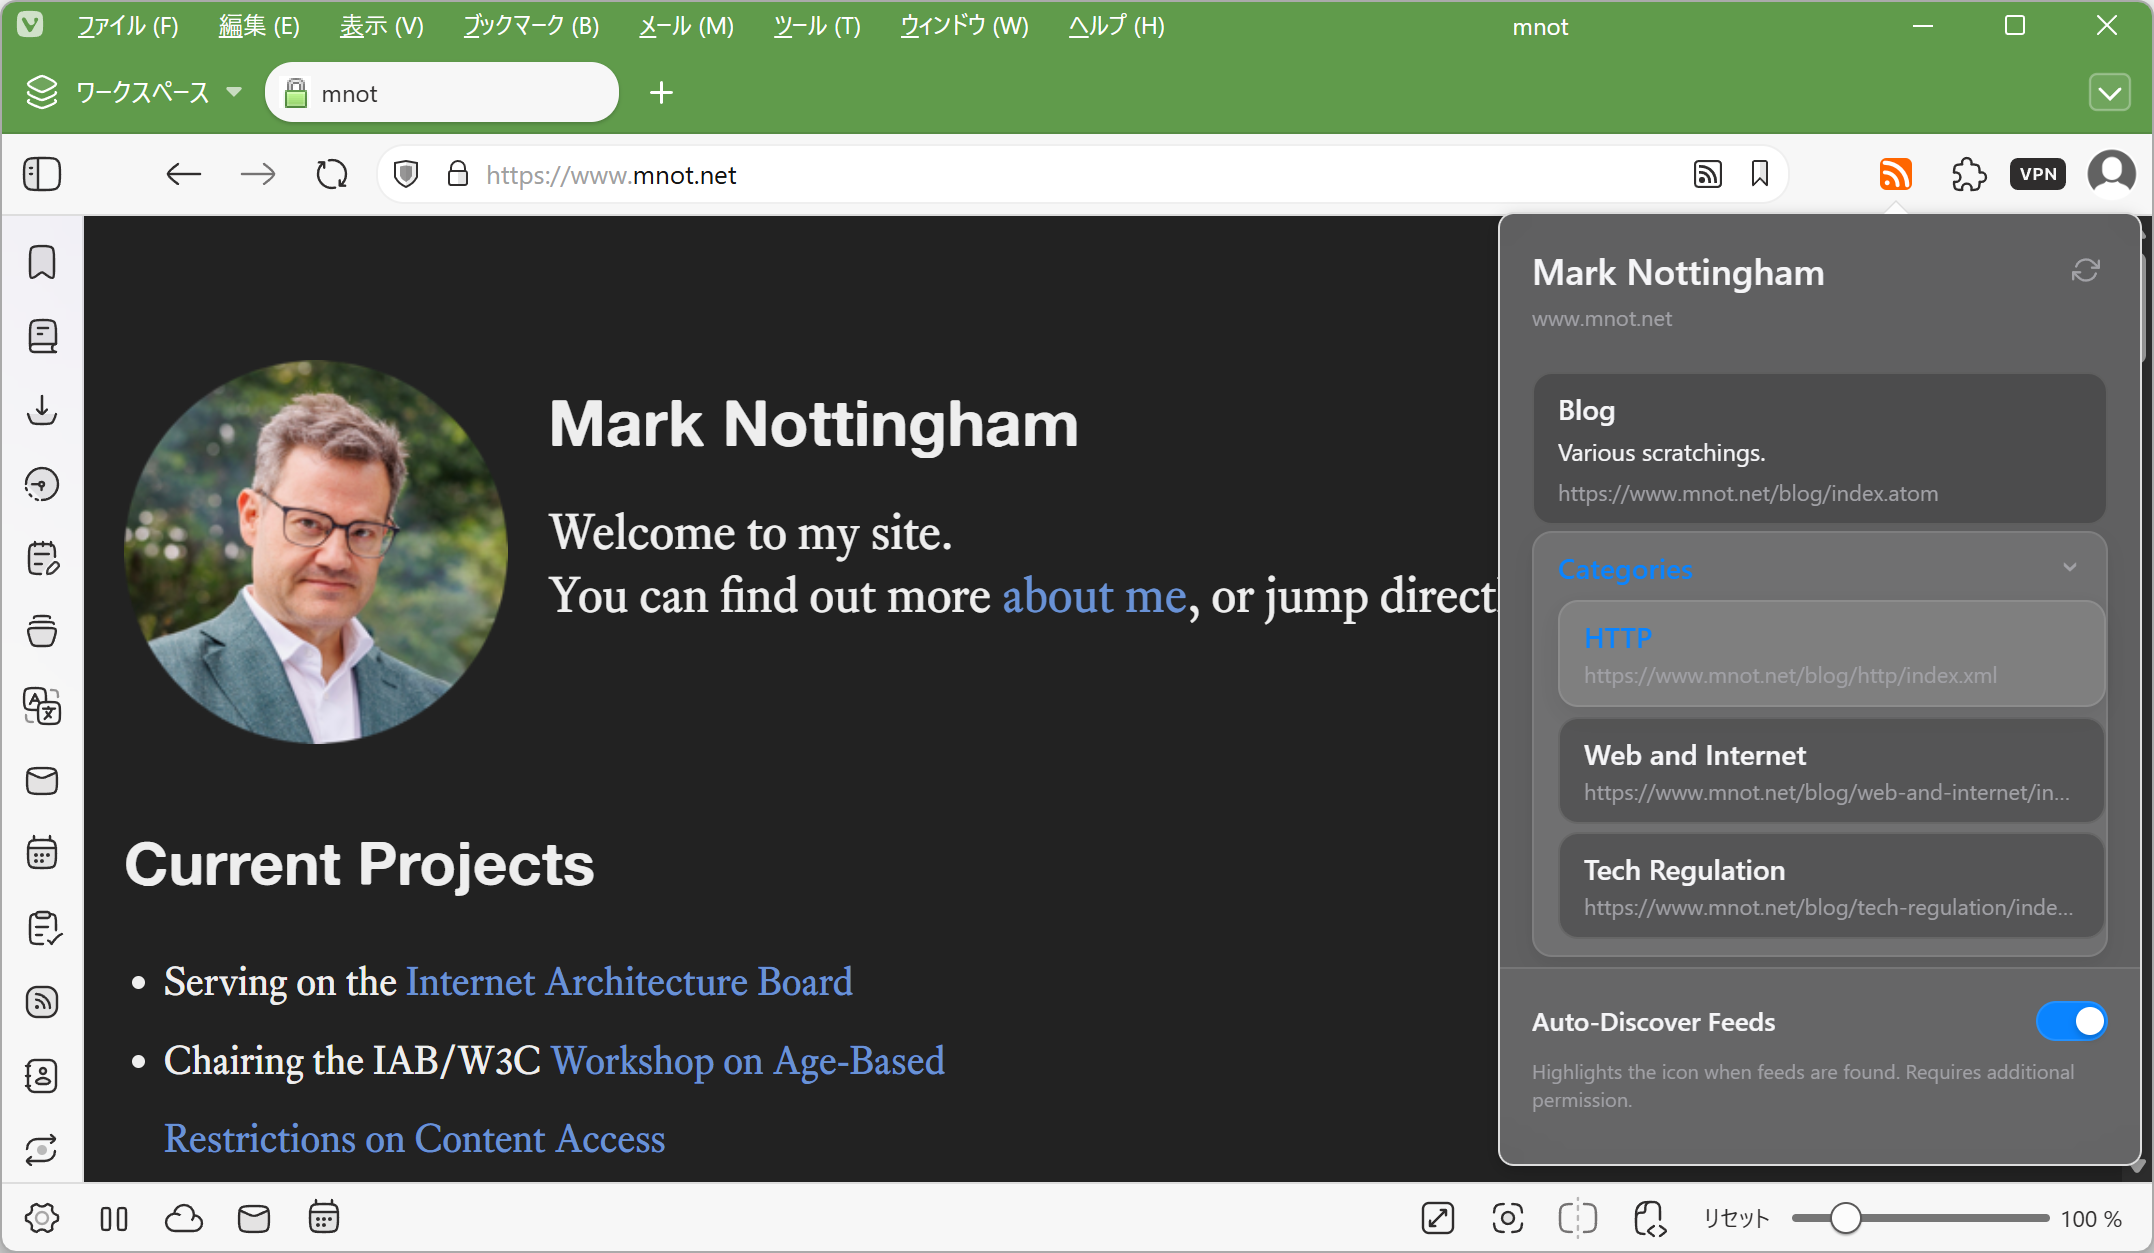
Task: Open the Feeds panel in sidebar
Action: click(x=42, y=1002)
